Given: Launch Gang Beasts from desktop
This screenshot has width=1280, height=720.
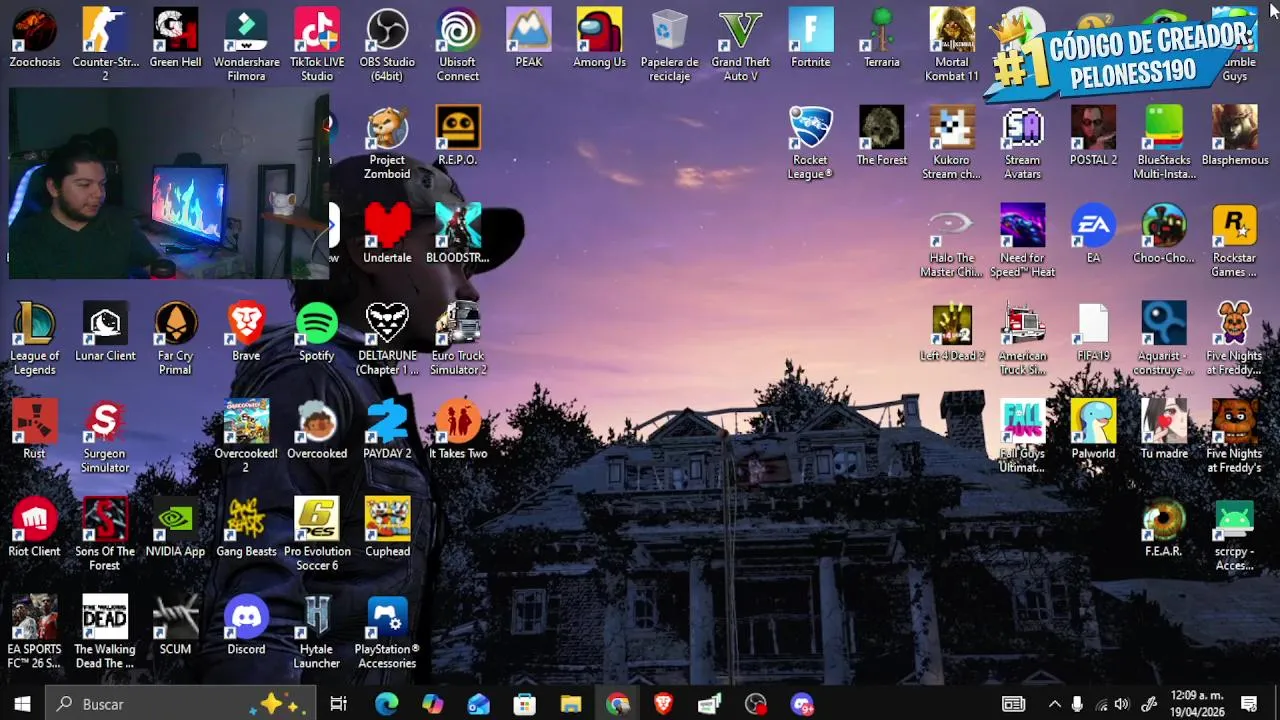Looking at the screenshot, I should [246, 530].
